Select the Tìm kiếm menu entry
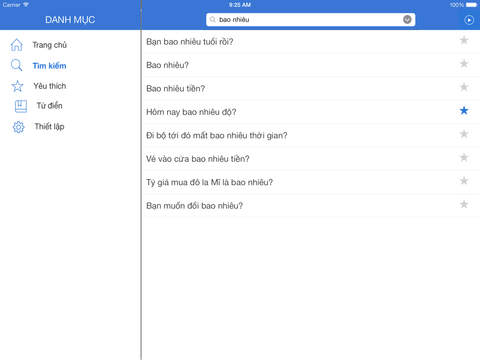Viewport: 480px width, 360px height. [x=49, y=66]
